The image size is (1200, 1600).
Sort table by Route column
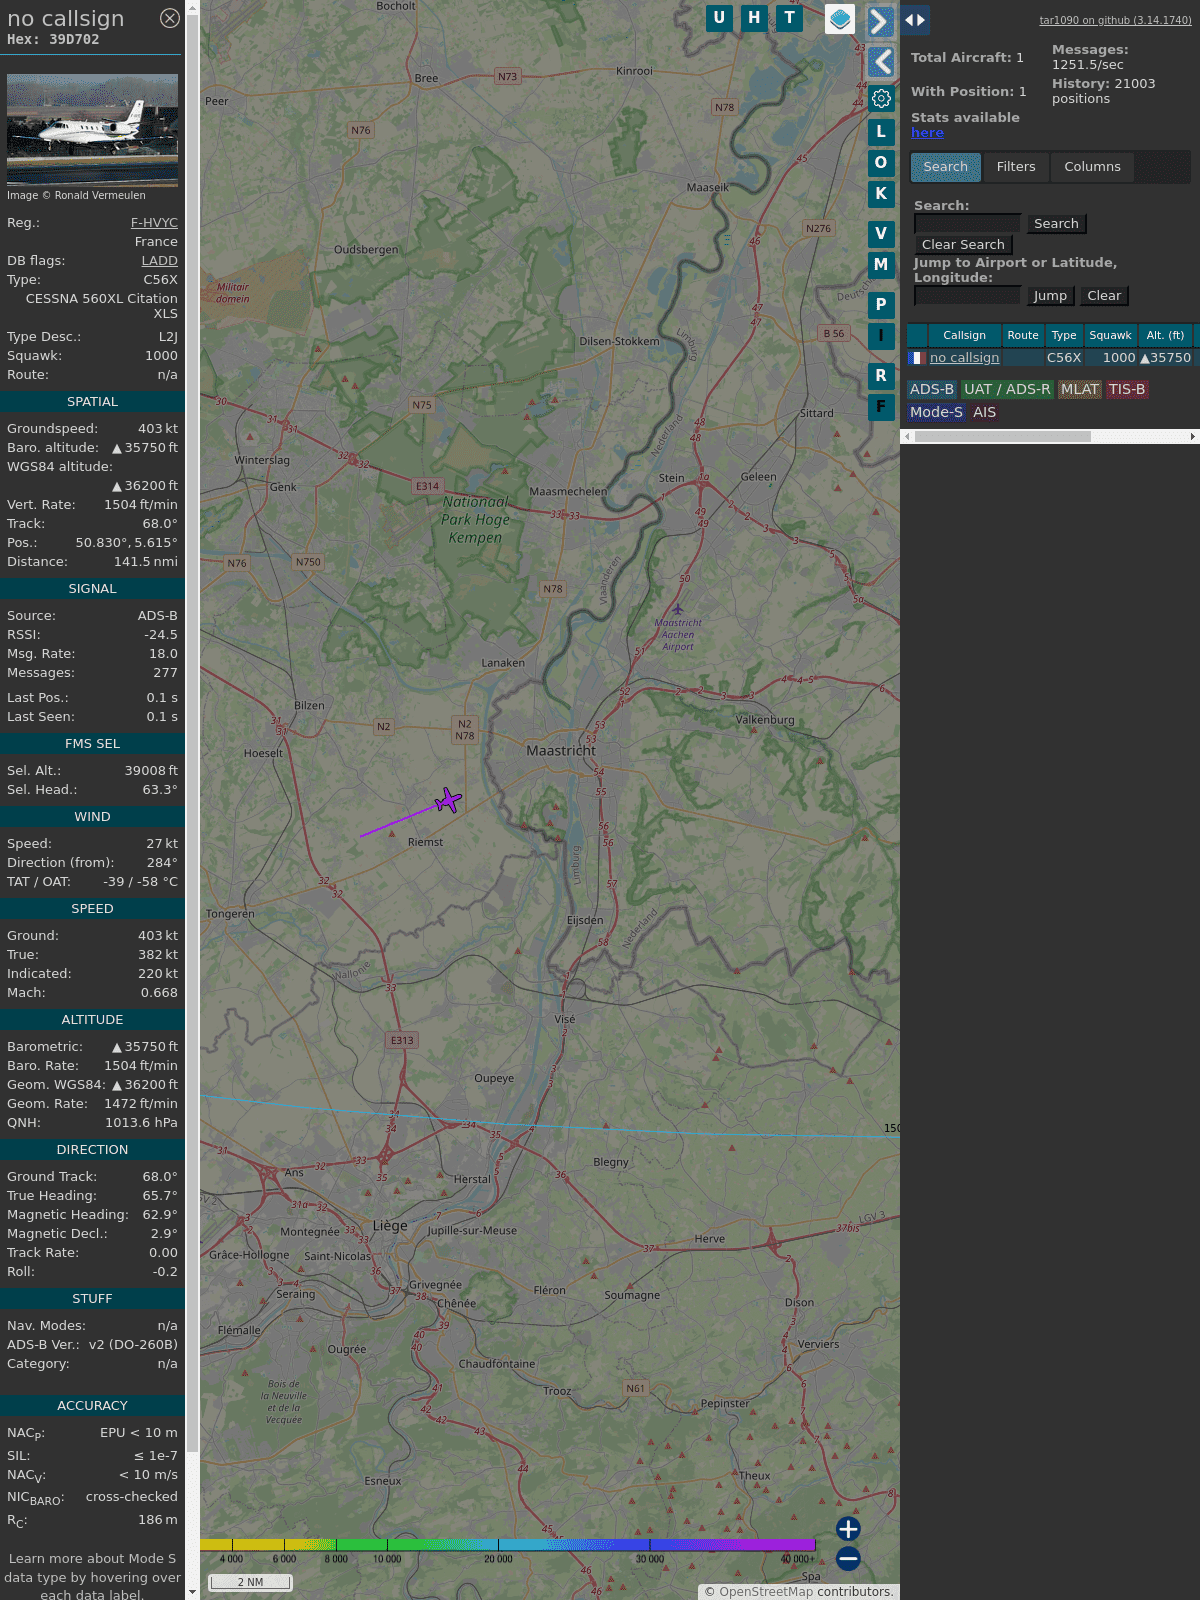[x=1023, y=336]
